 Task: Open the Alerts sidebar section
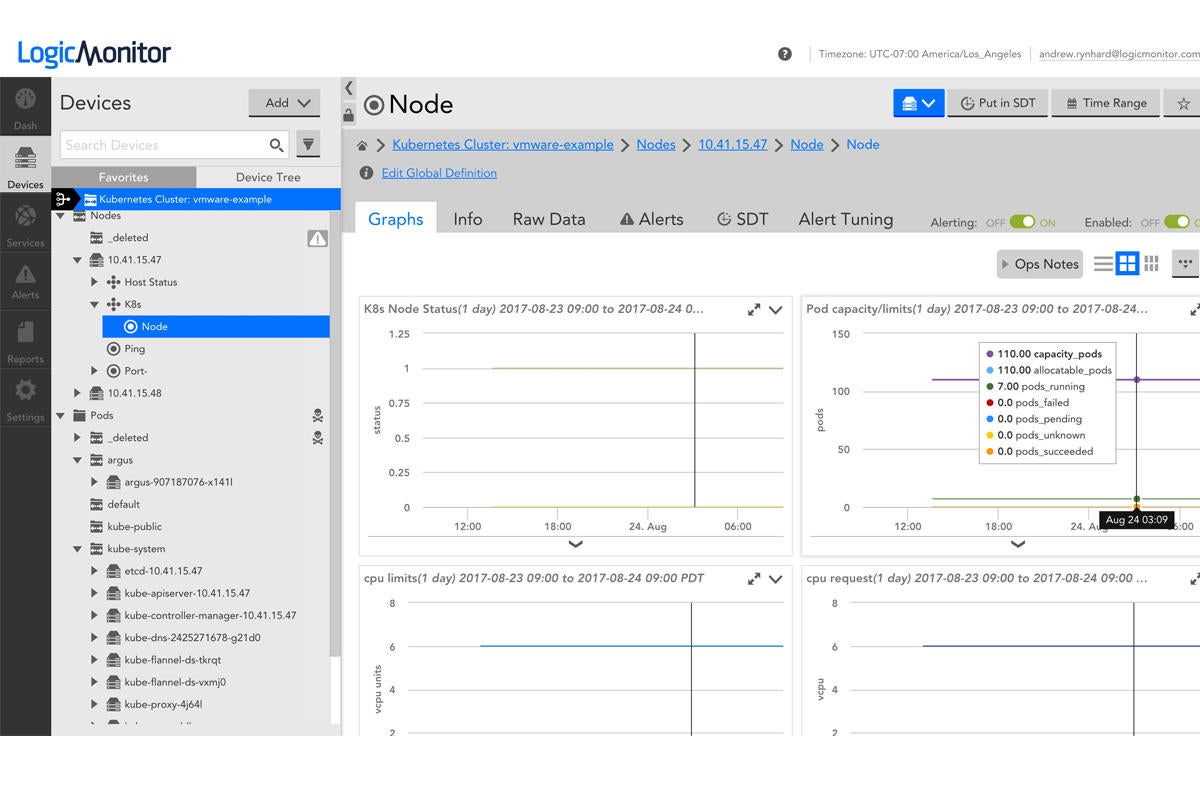(25, 282)
